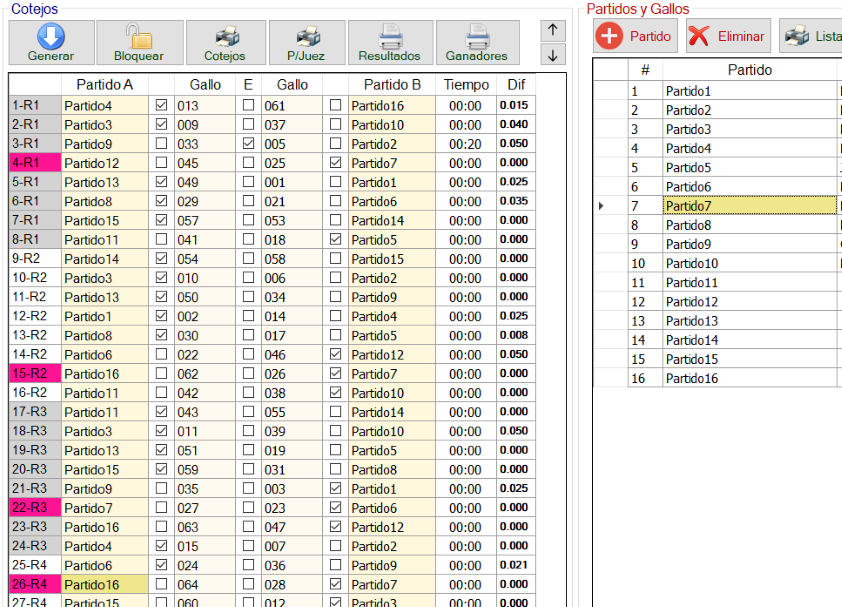The height and width of the screenshot is (607, 842).
Task: Select the pink 15-R2 row label
Action: pyautogui.click(x=35, y=373)
